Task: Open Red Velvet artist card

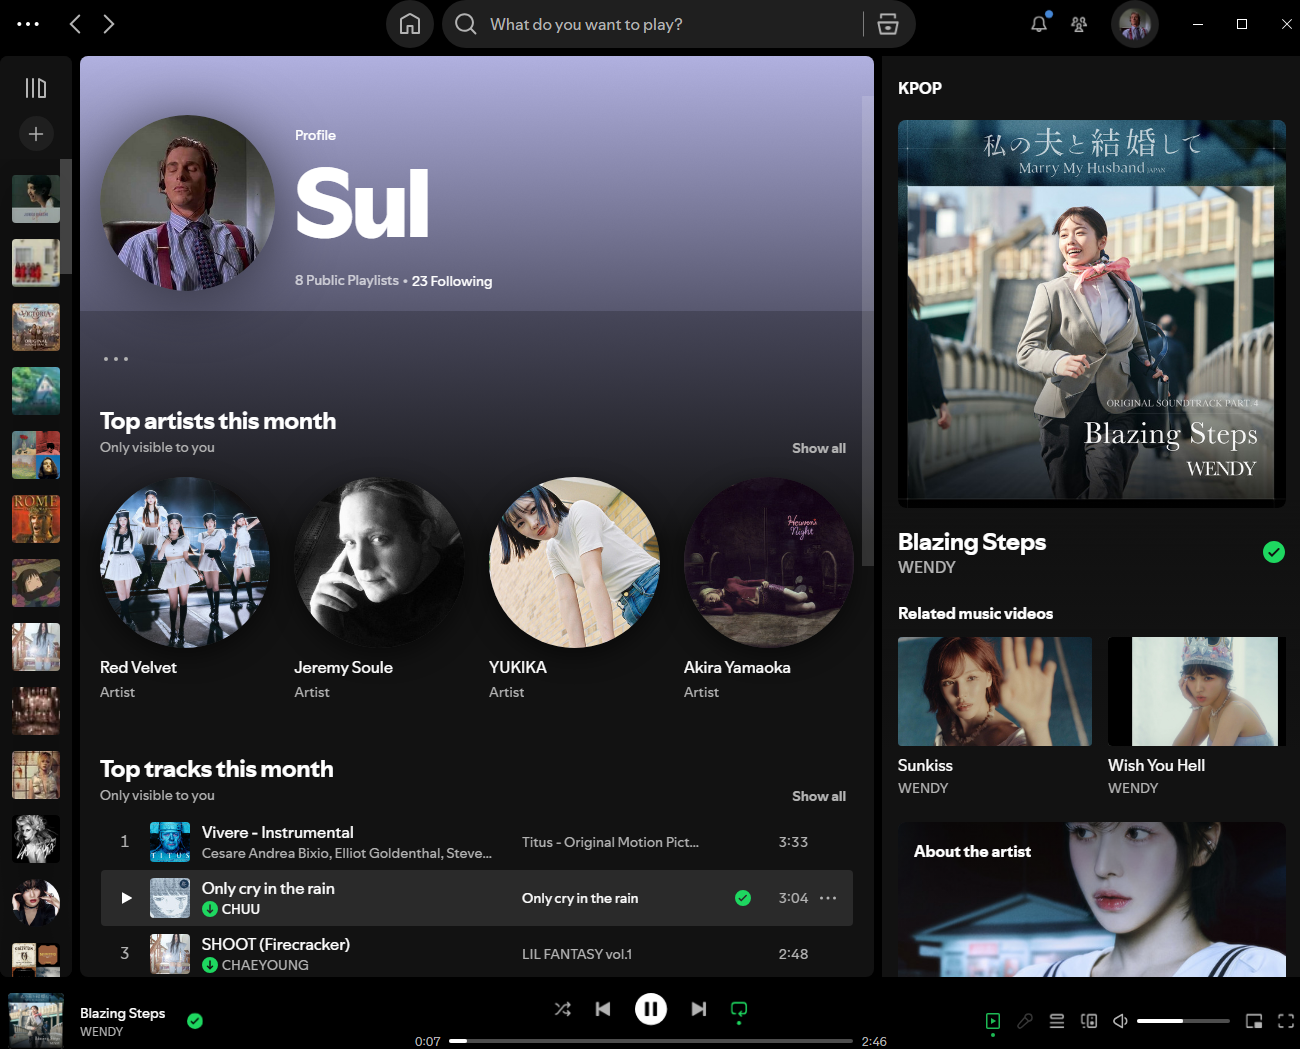Action: point(185,590)
